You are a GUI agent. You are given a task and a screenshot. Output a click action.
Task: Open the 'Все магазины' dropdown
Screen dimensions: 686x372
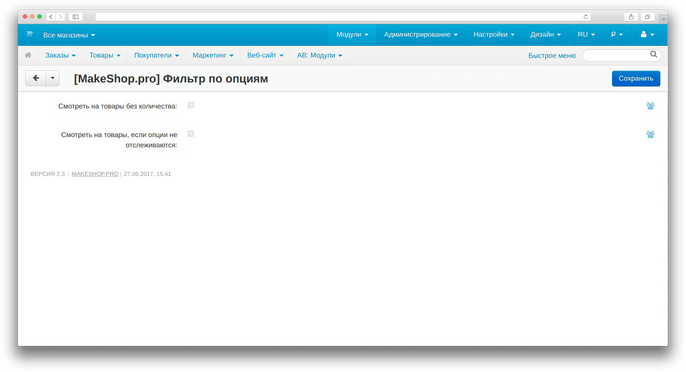[x=69, y=35]
